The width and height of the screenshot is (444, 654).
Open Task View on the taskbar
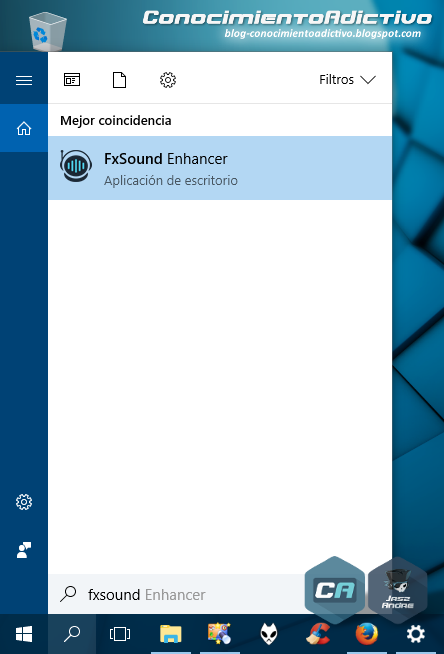pos(120,634)
